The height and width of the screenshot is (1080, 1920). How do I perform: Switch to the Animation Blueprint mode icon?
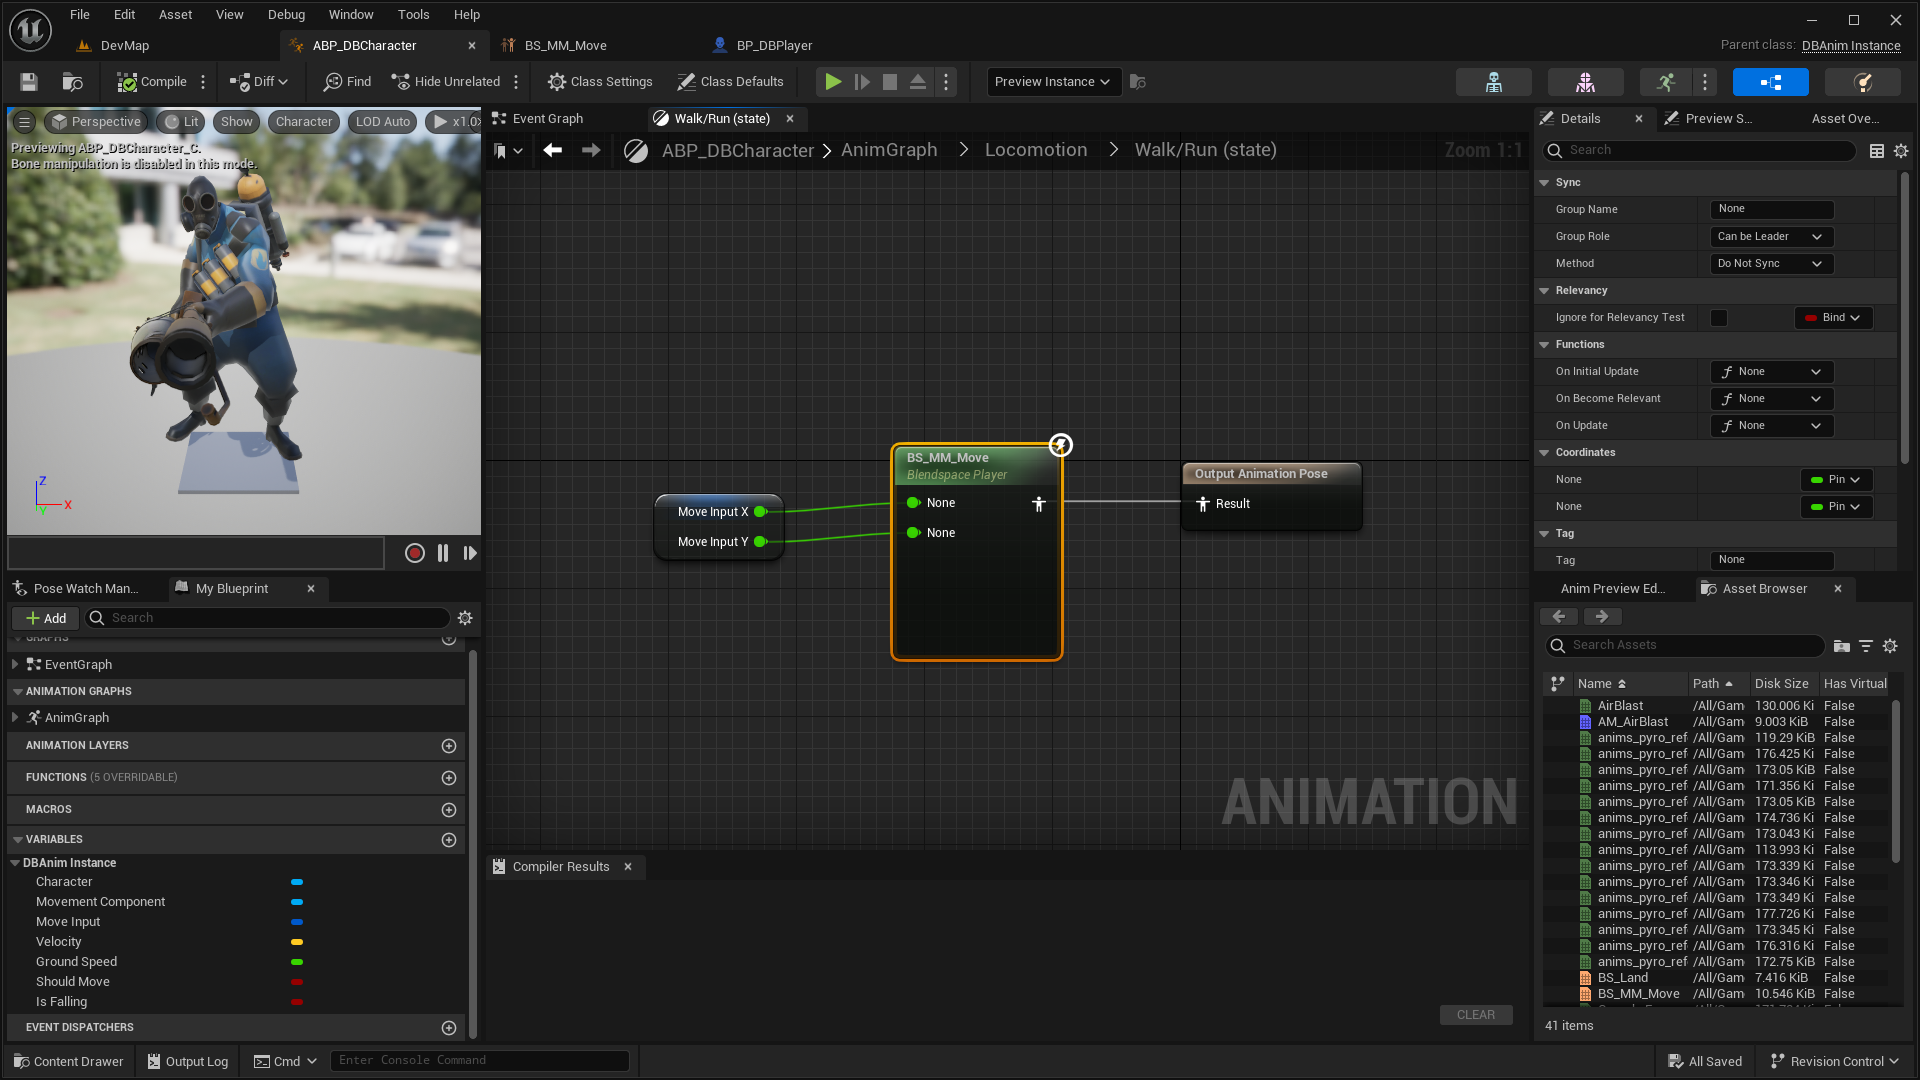1771,82
